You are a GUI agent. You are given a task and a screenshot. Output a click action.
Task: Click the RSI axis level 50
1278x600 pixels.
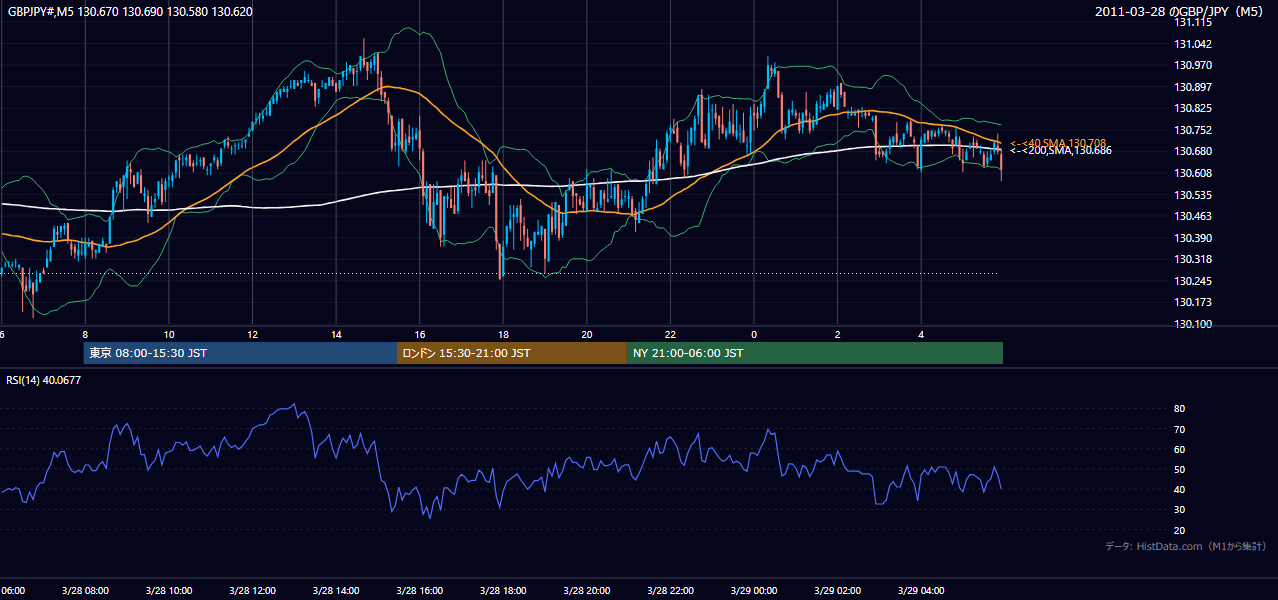pyautogui.click(x=1179, y=470)
